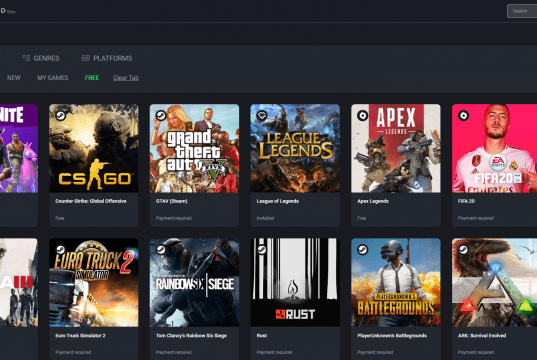Open the Apex Legends cover art
537x360 pixels.
point(396,148)
